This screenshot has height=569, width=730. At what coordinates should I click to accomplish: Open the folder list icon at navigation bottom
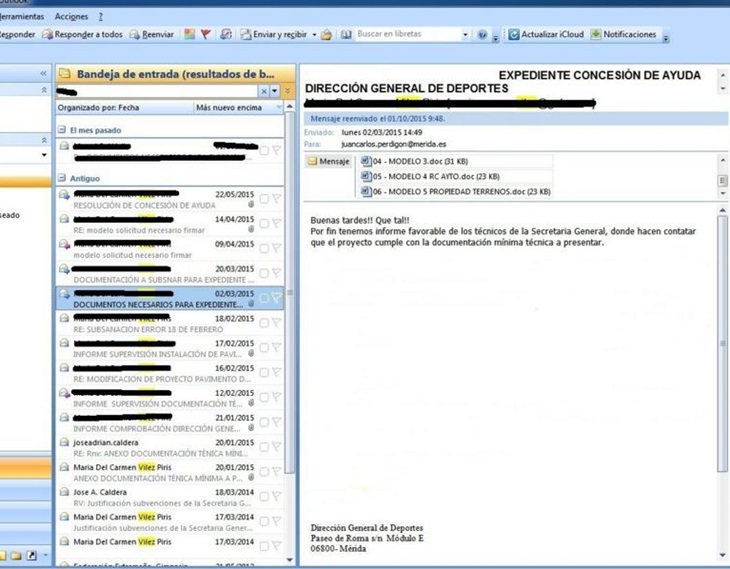16,555
